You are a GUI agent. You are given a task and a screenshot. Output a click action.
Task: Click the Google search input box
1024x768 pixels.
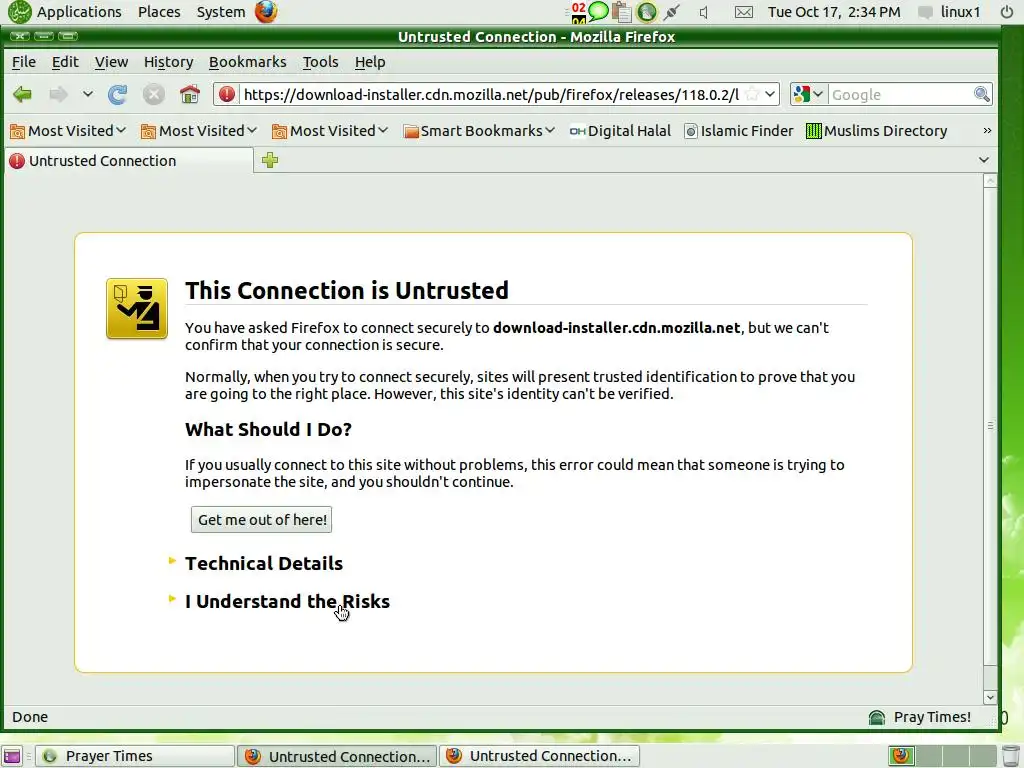click(901, 95)
